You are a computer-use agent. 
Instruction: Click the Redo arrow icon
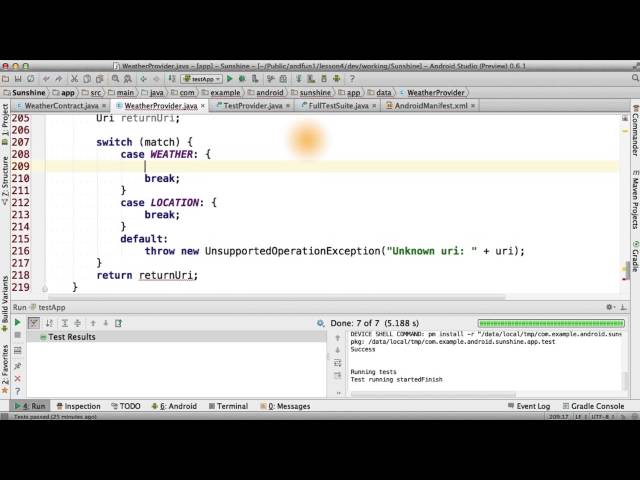59,79
